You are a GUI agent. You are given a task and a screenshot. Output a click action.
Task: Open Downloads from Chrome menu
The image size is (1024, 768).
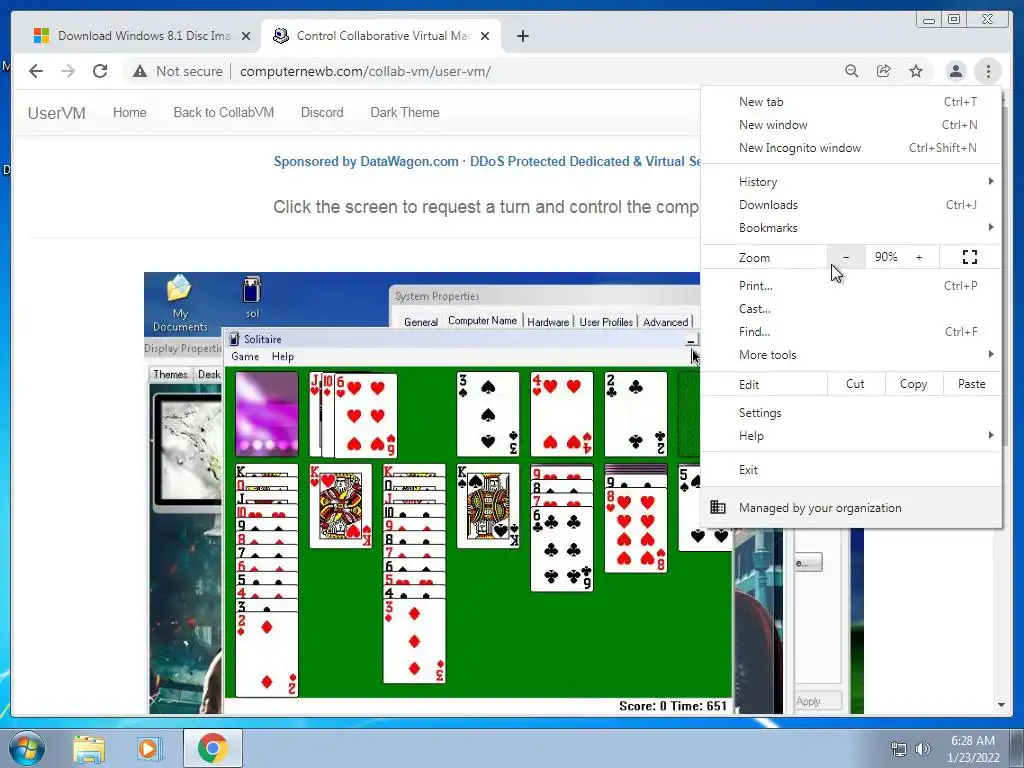851,205
